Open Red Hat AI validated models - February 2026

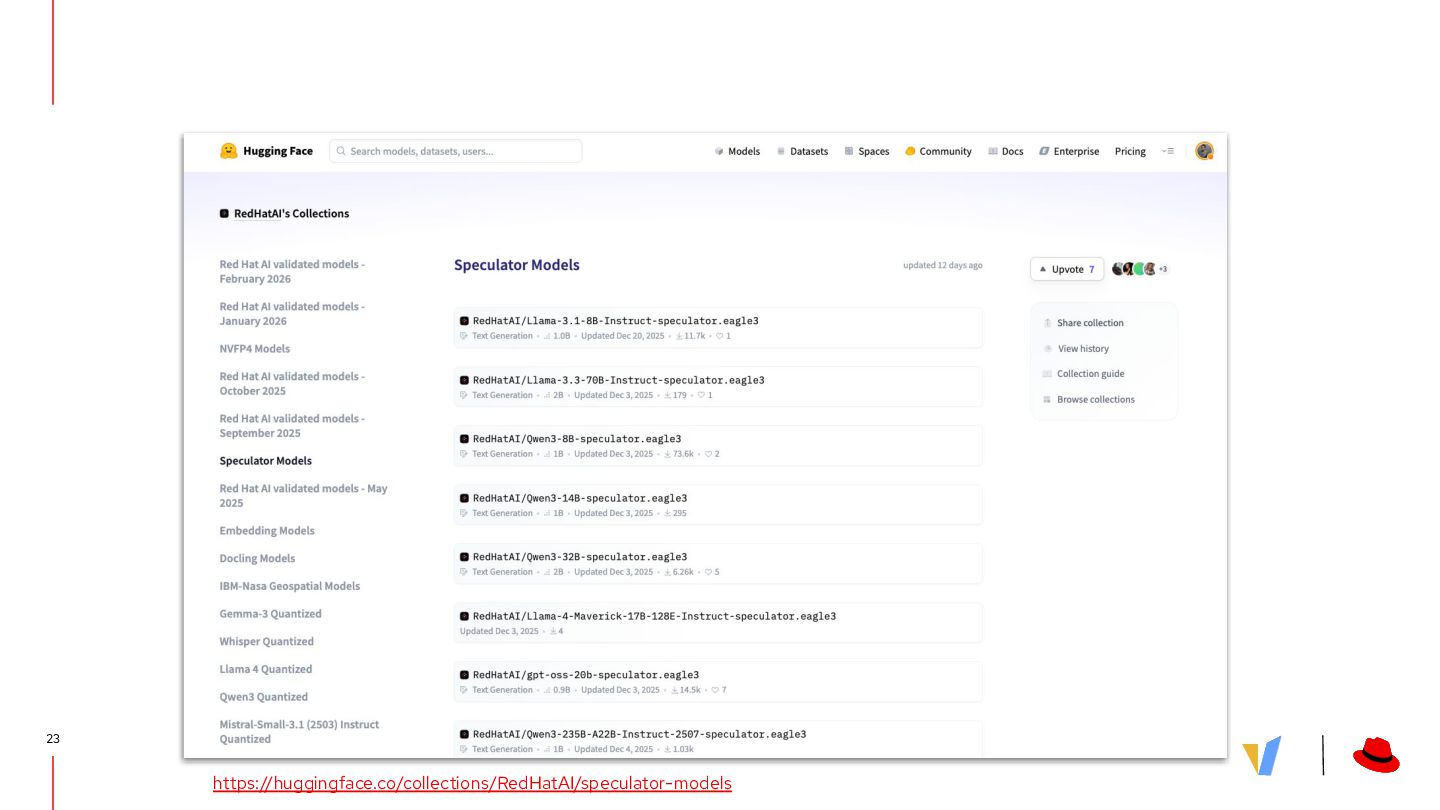click(x=292, y=272)
